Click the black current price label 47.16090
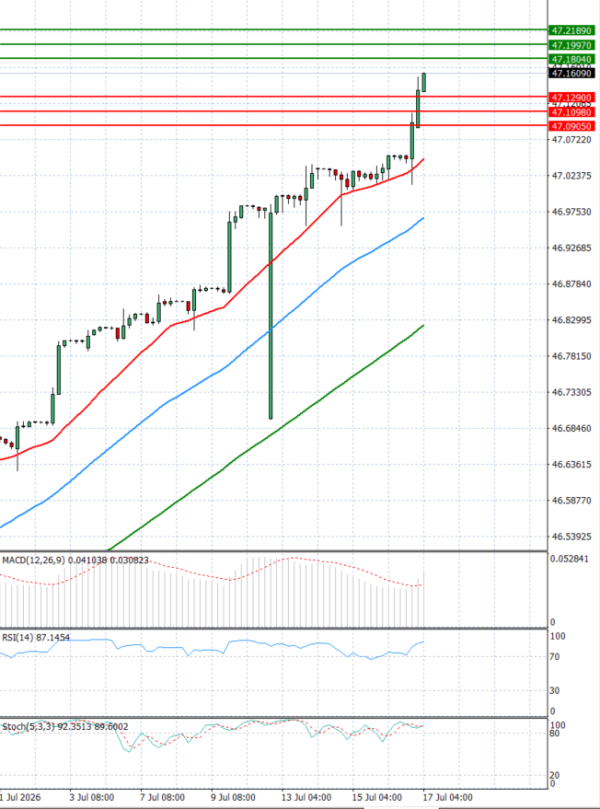This screenshot has height=809, width=600. [x=571, y=74]
